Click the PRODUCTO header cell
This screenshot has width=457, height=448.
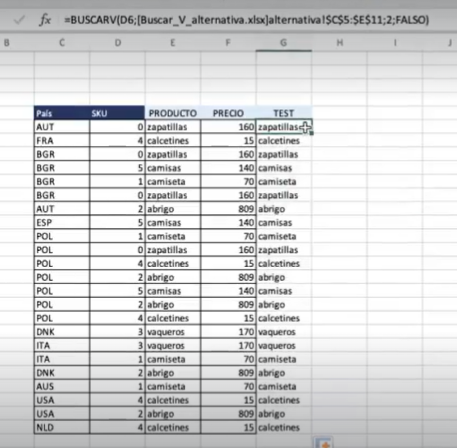[x=173, y=113]
